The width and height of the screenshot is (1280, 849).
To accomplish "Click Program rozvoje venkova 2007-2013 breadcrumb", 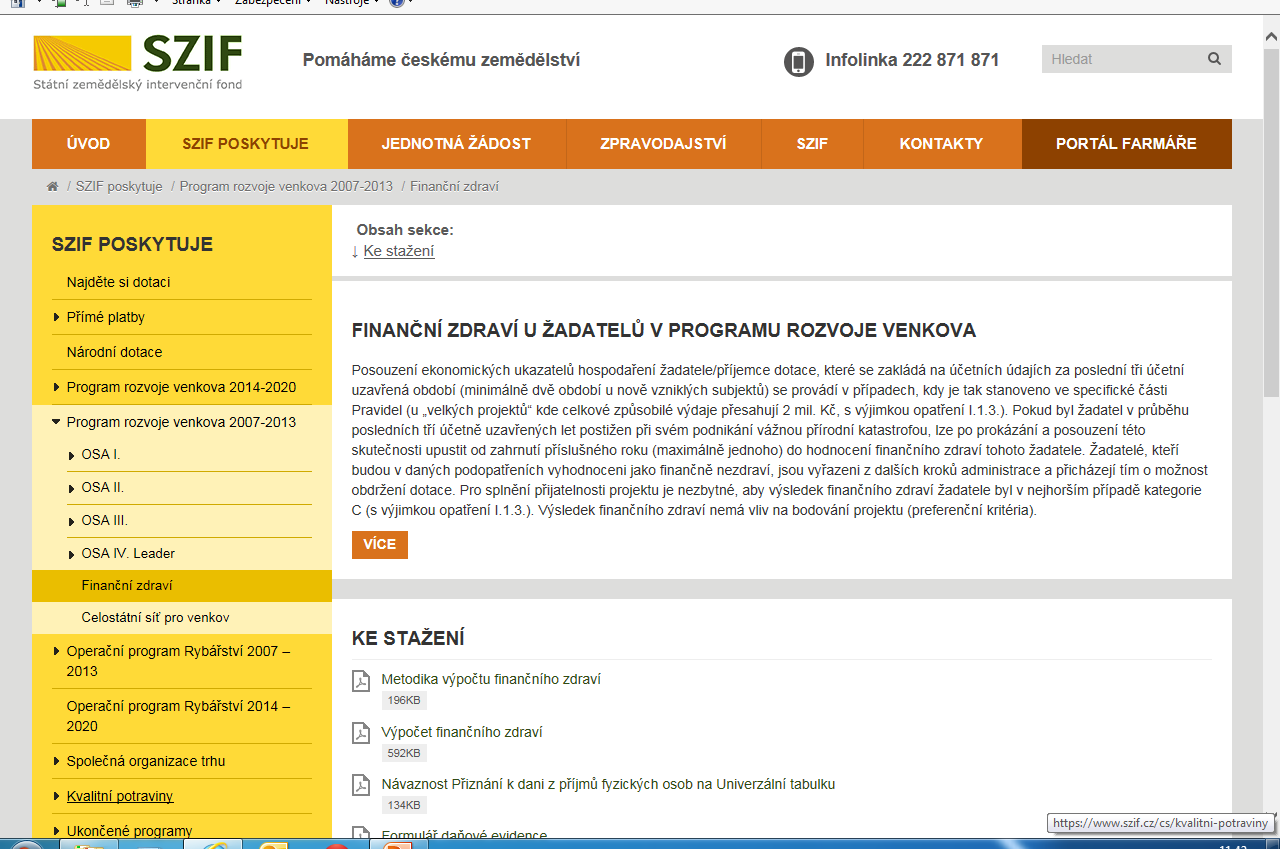I will [286, 187].
